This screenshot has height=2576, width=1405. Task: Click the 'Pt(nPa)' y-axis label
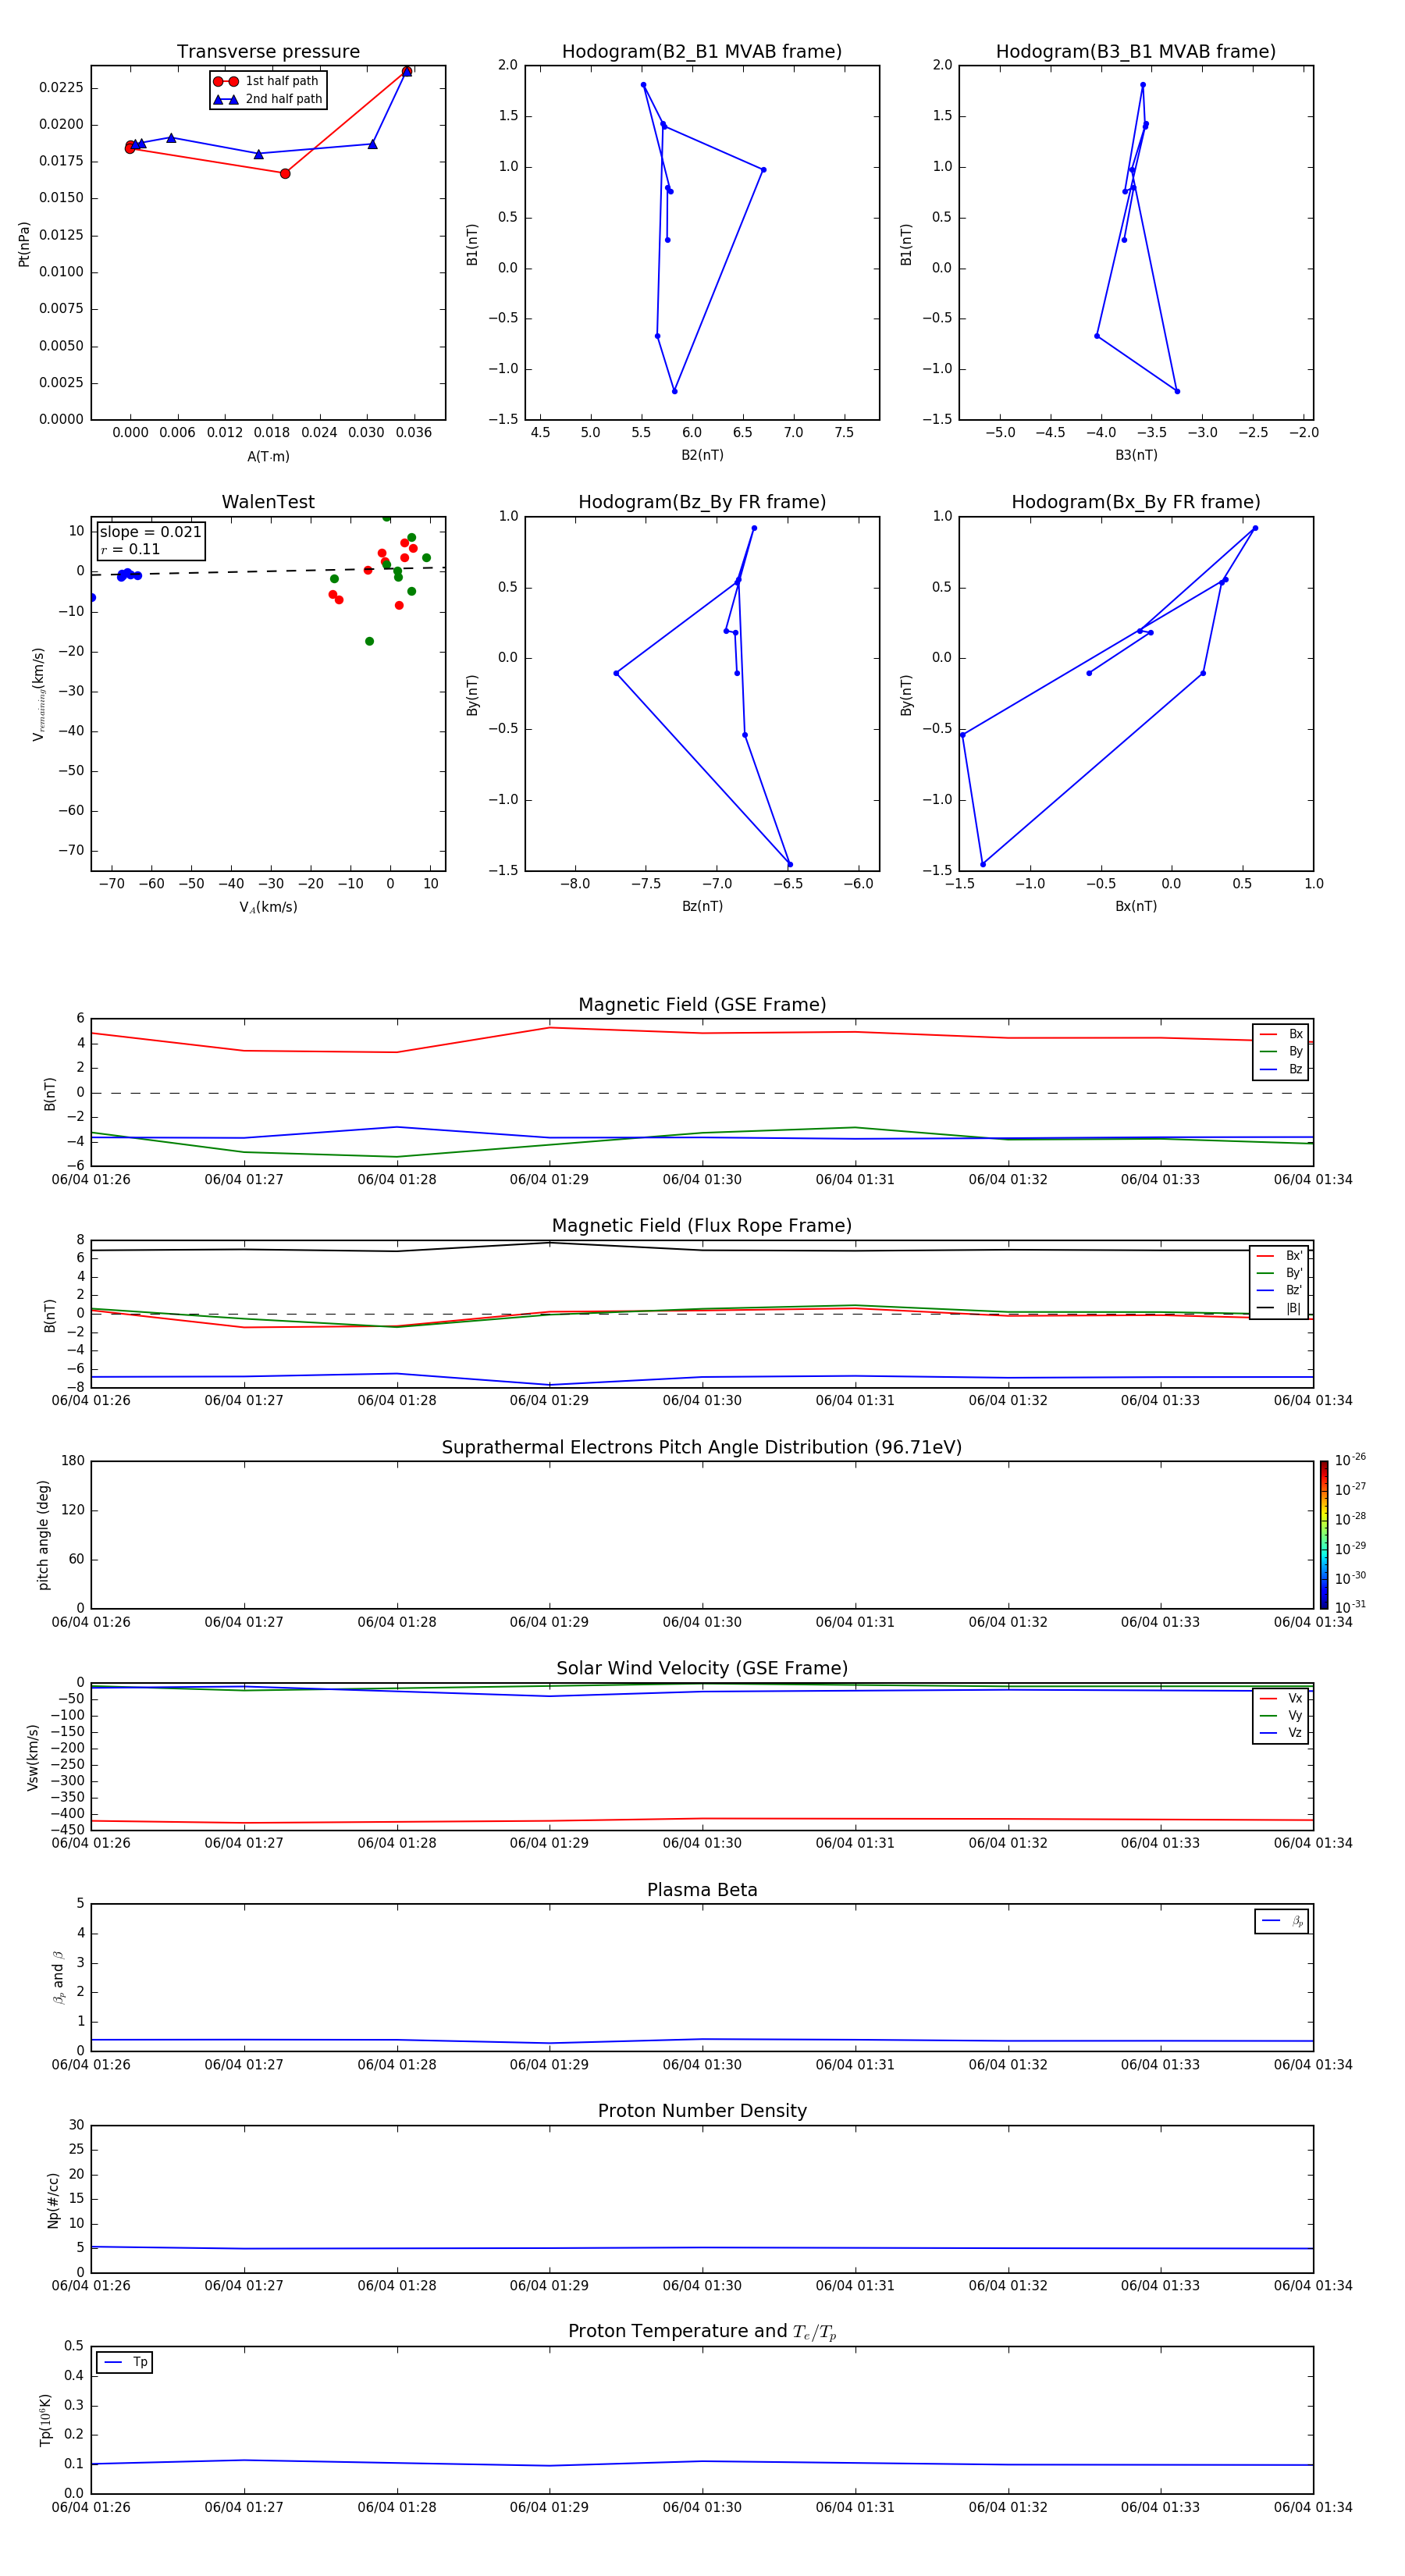click(x=24, y=243)
